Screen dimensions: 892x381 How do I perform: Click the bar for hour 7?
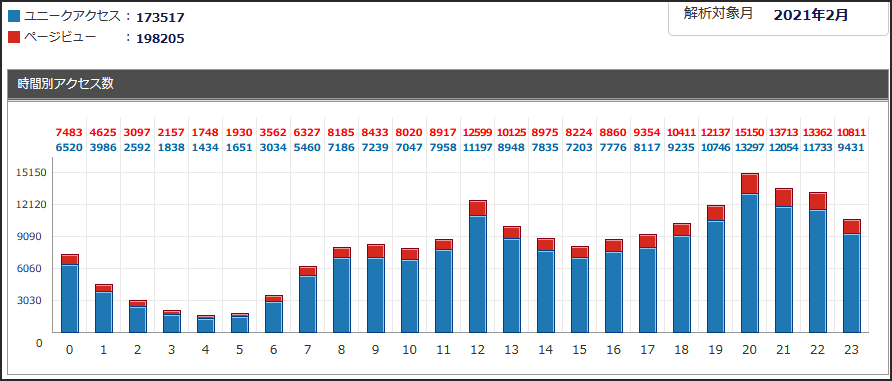pos(308,300)
